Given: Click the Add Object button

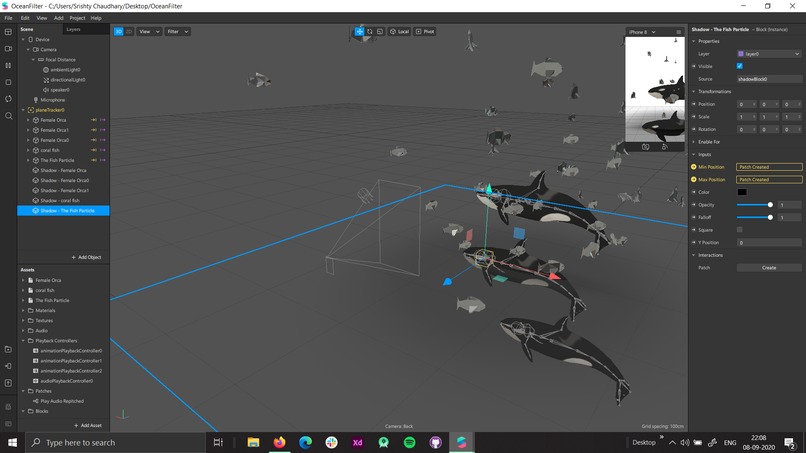Looking at the screenshot, I should (86, 257).
